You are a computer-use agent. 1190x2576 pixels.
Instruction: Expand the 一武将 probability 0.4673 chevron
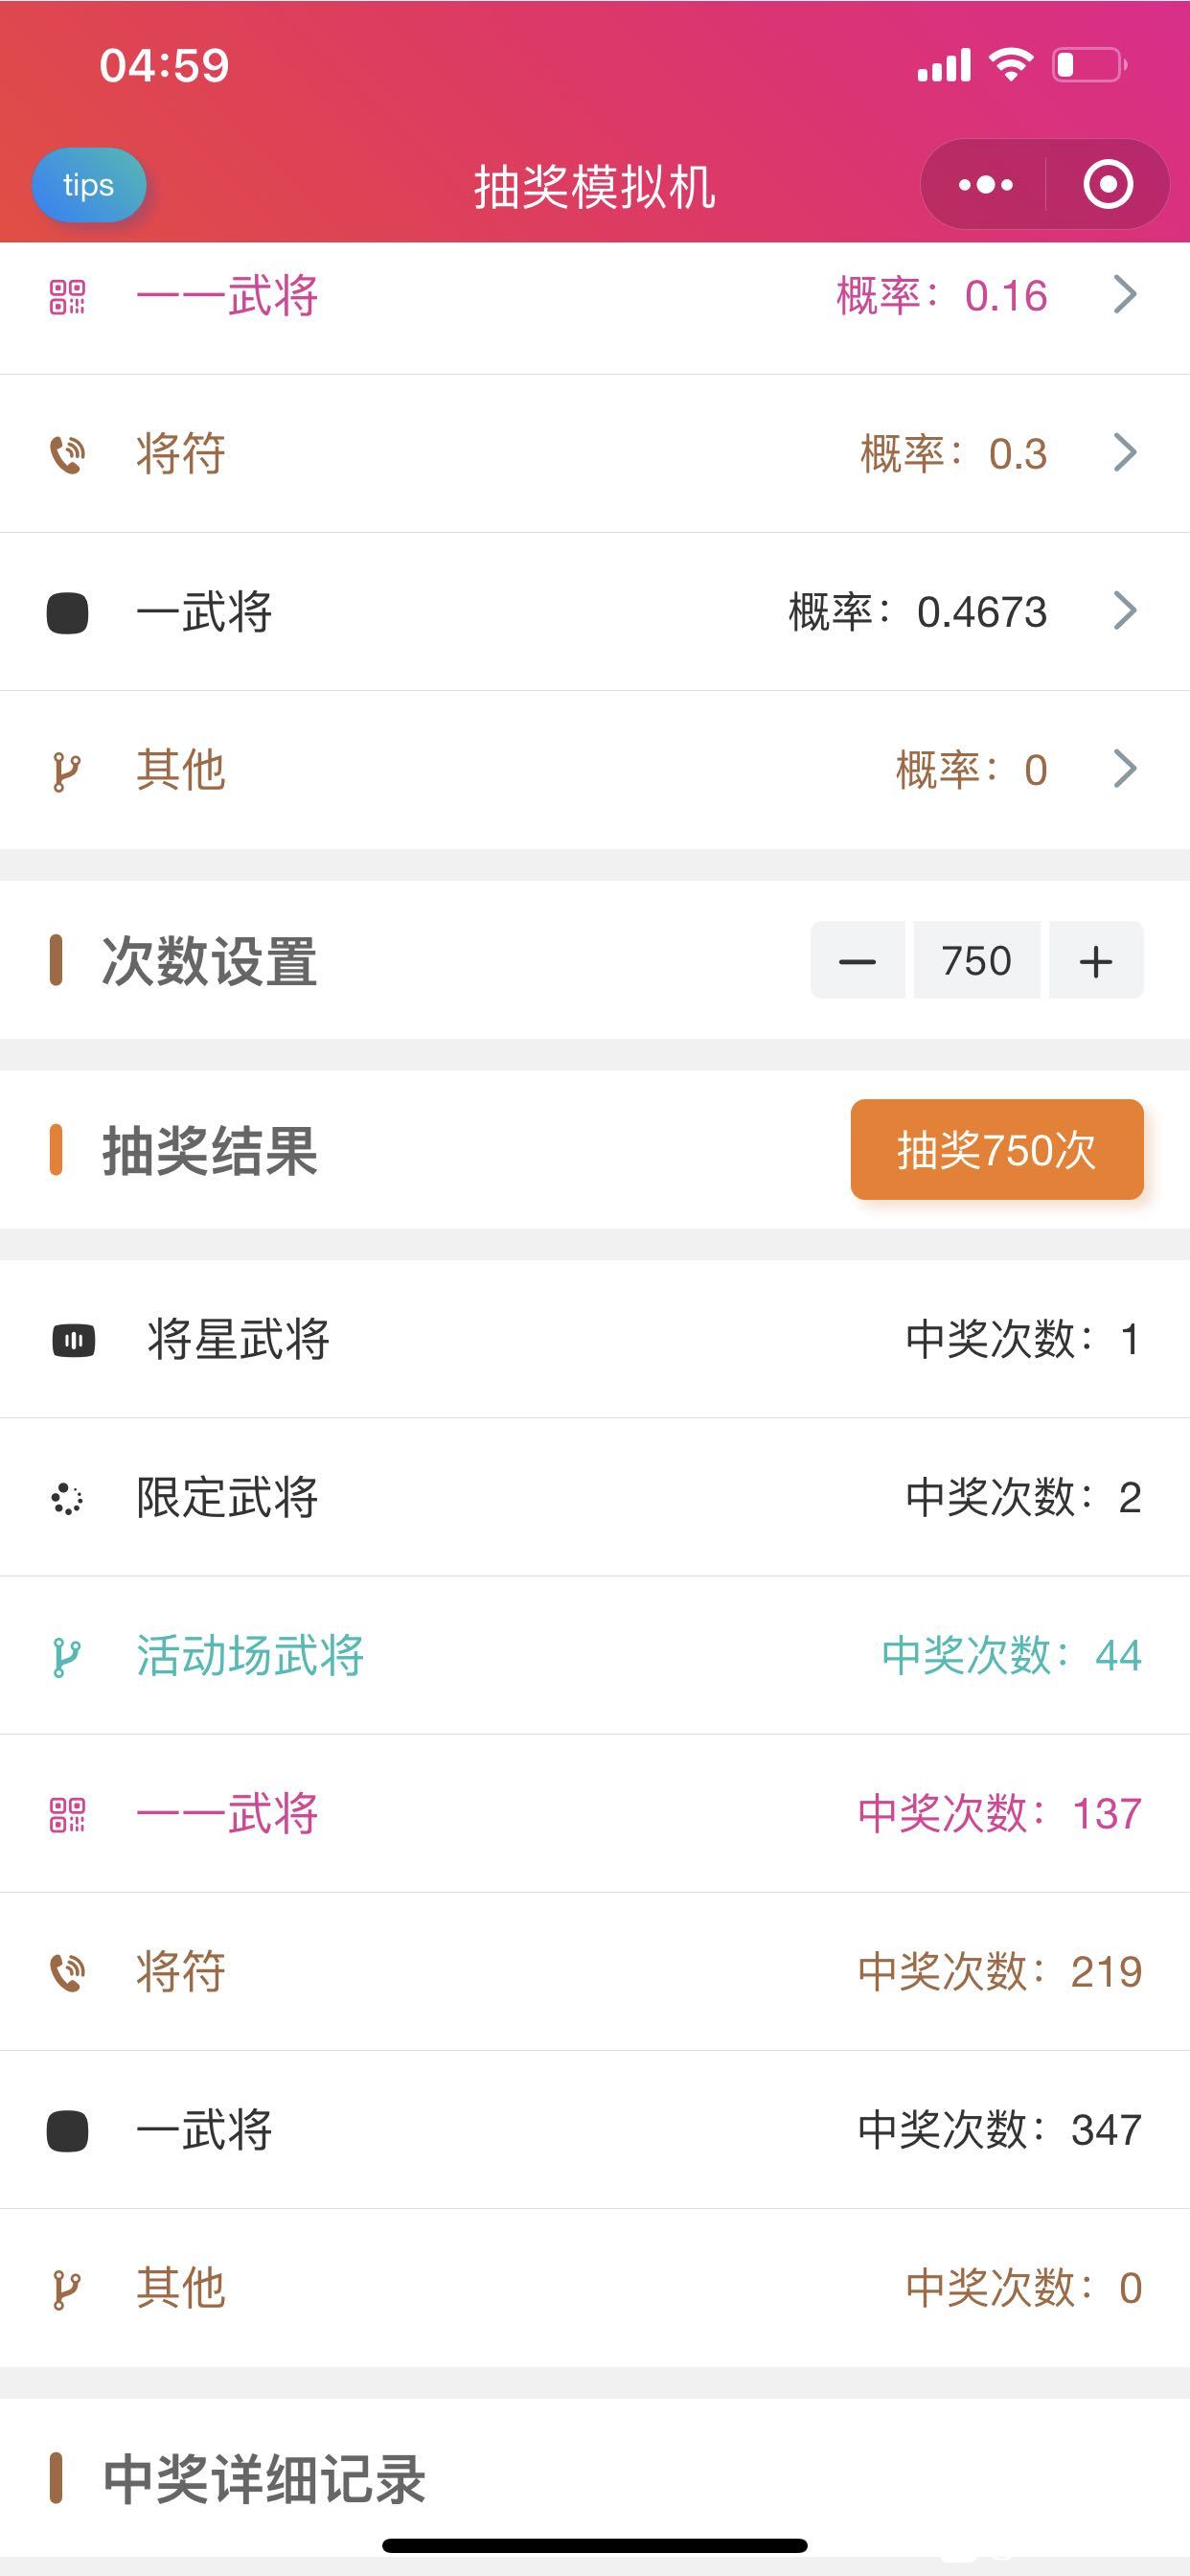coord(1126,611)
